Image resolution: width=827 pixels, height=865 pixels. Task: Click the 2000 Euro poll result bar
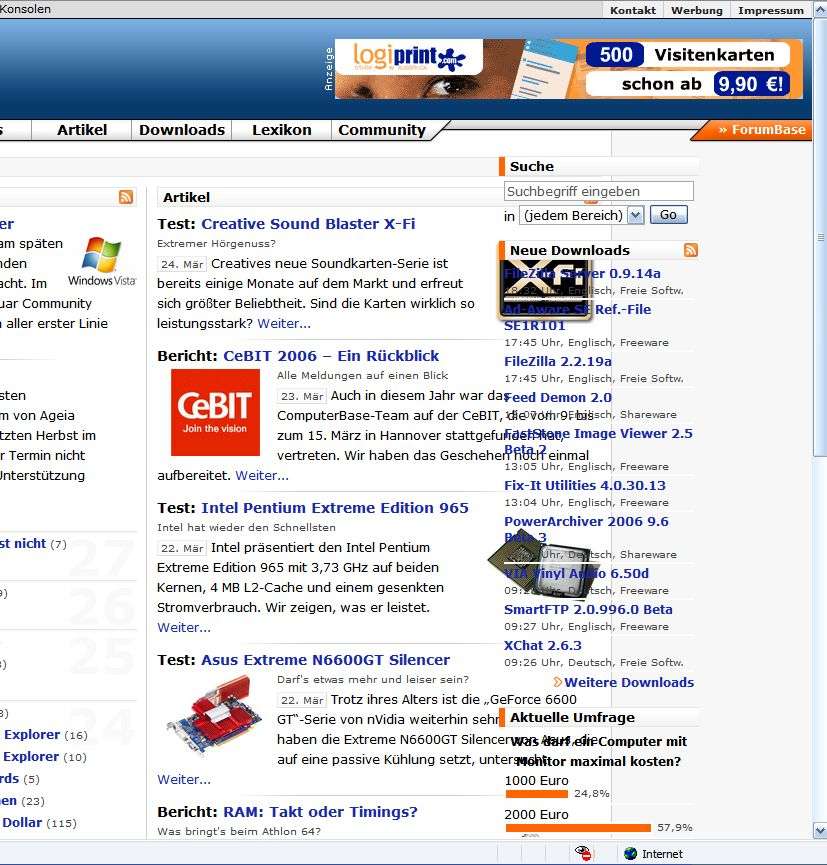(x=578, y=827)
